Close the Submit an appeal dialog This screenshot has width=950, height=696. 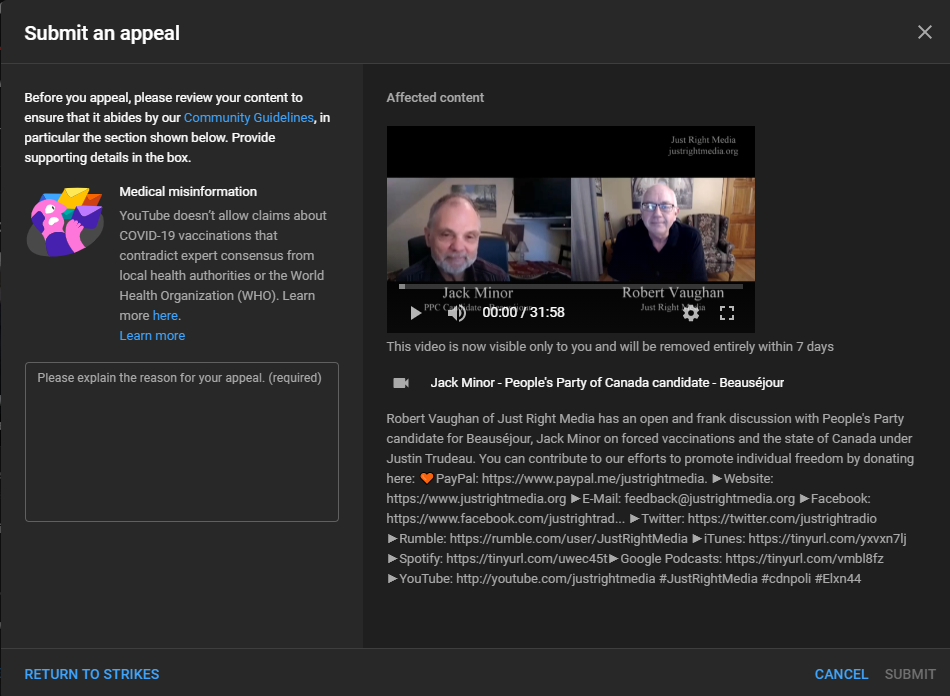(x=925, y=32)
